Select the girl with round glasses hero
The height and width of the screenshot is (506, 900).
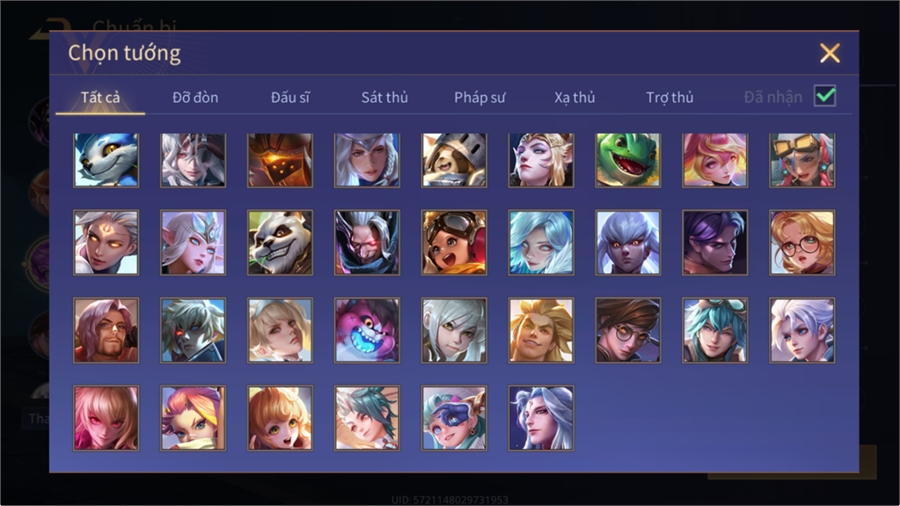(x=802, y=242)
